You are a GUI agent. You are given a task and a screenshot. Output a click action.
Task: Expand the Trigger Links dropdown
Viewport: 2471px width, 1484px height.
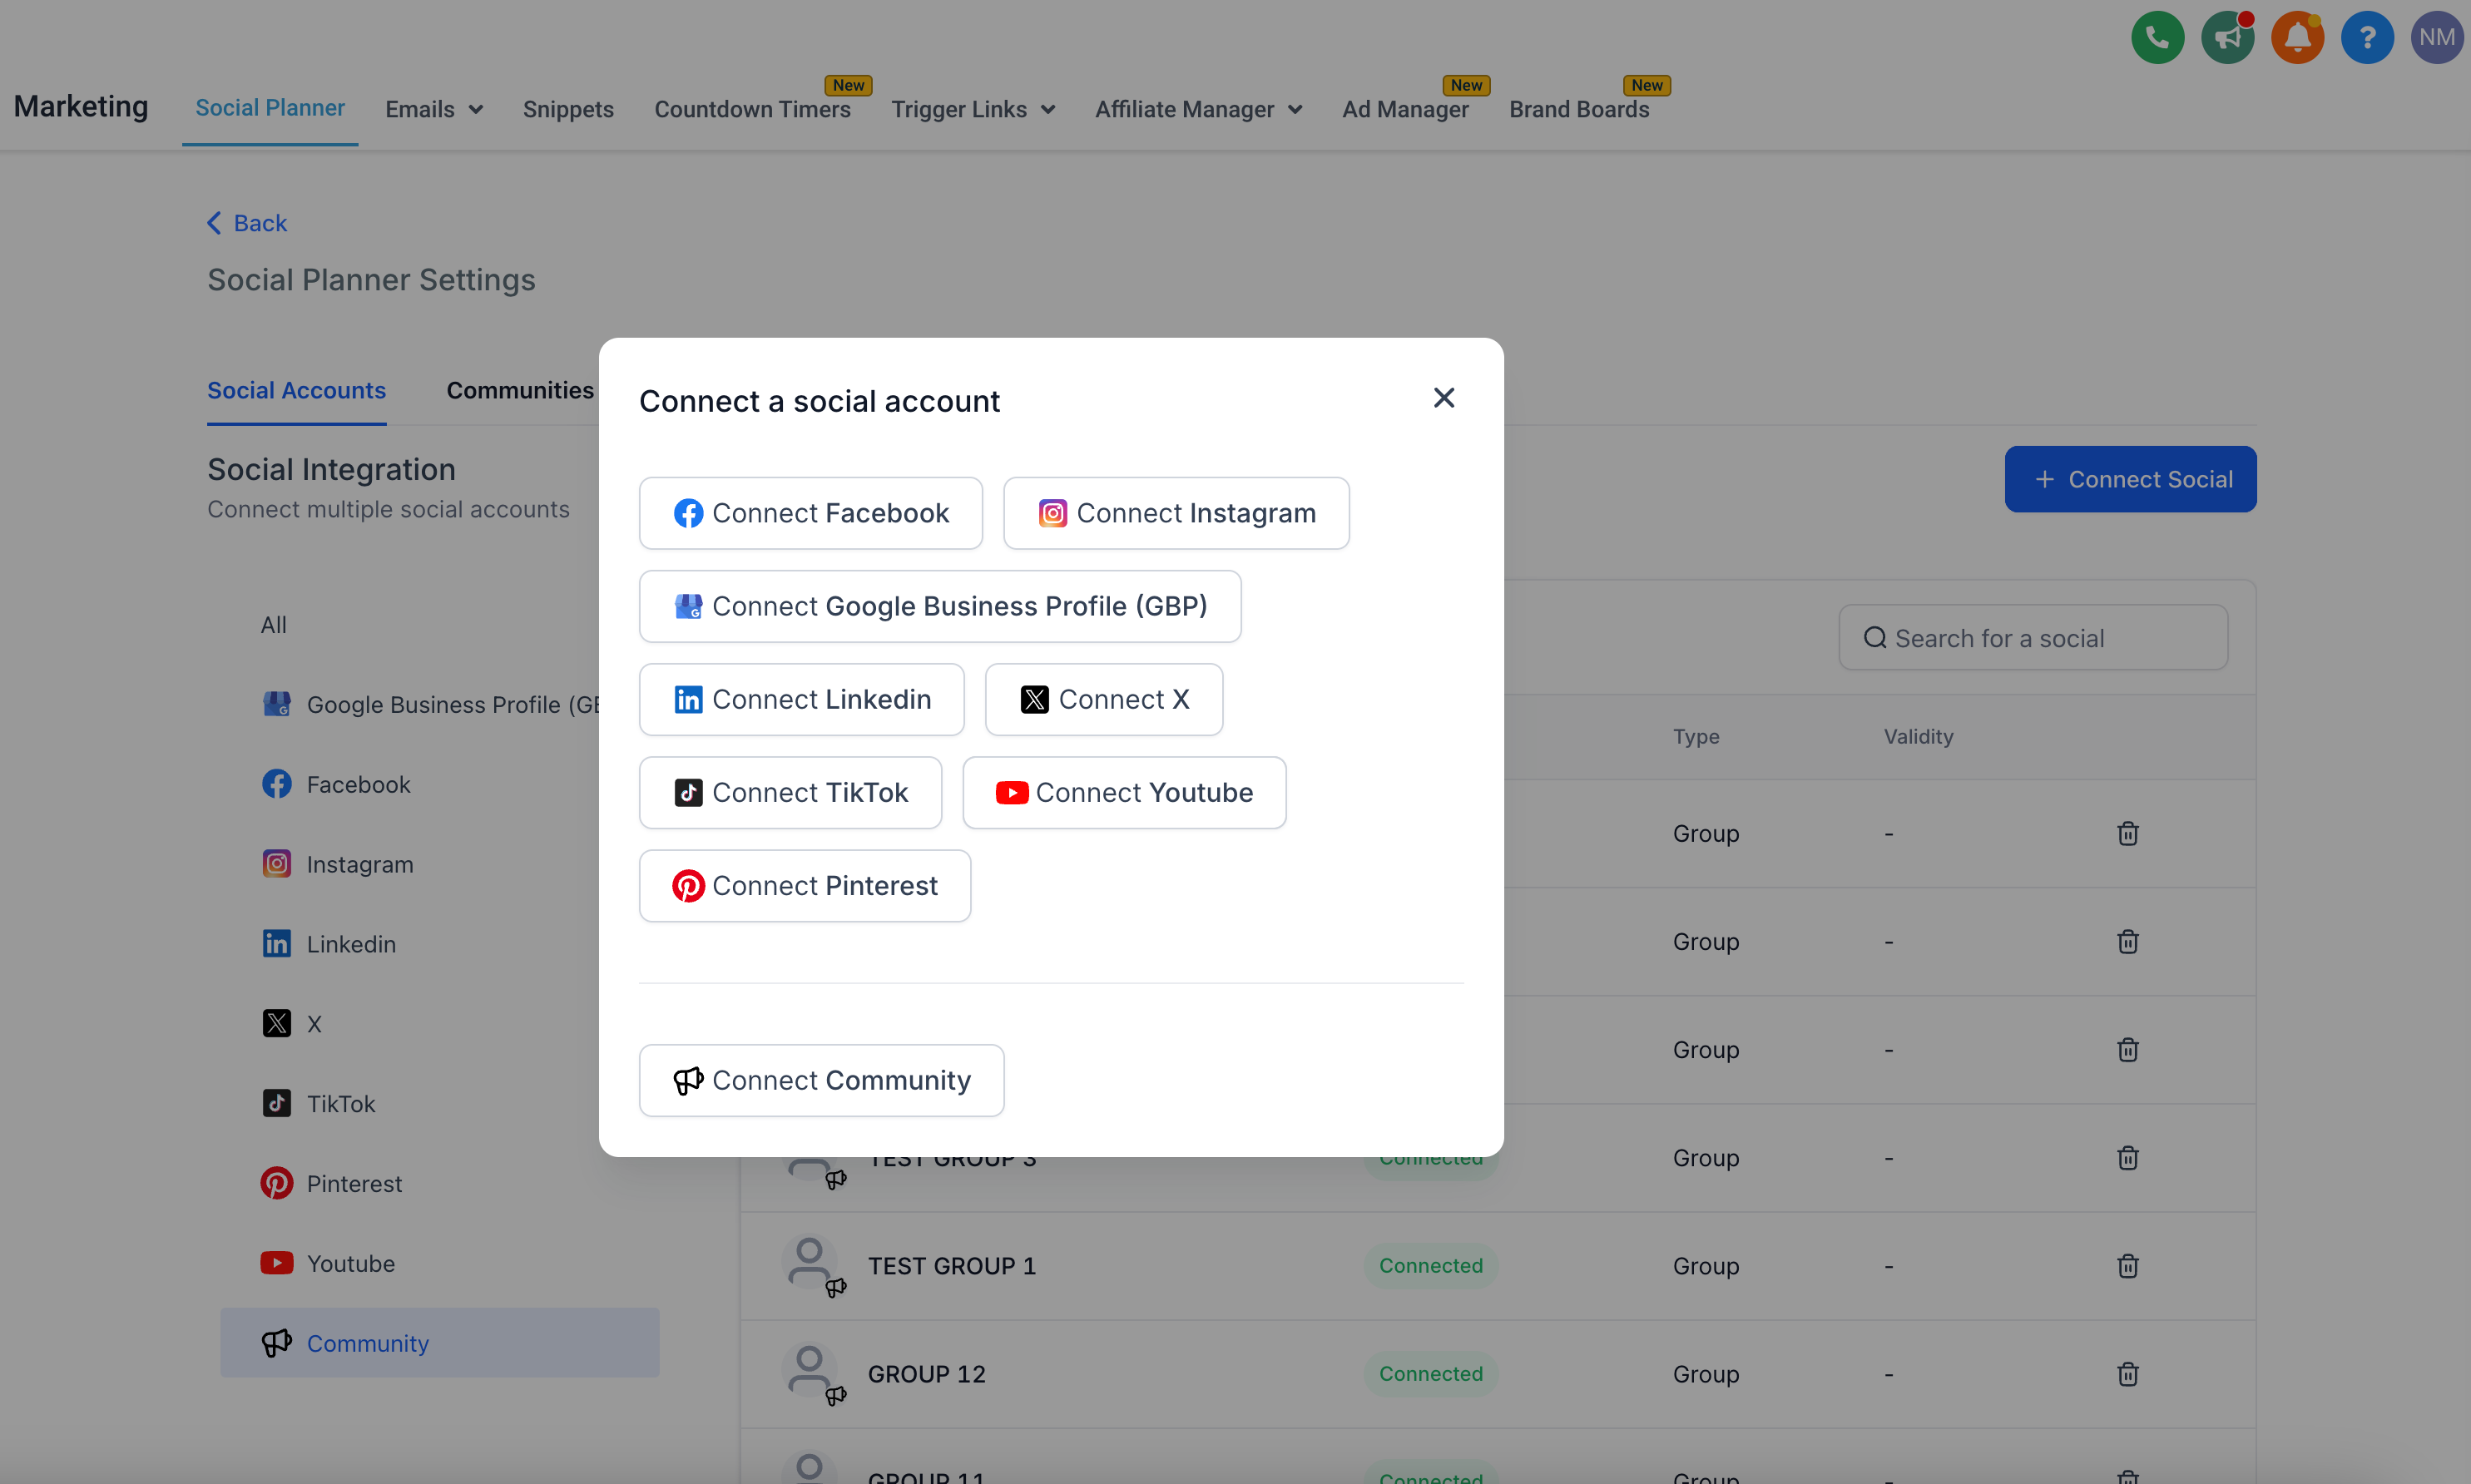(x=972, y=109)
